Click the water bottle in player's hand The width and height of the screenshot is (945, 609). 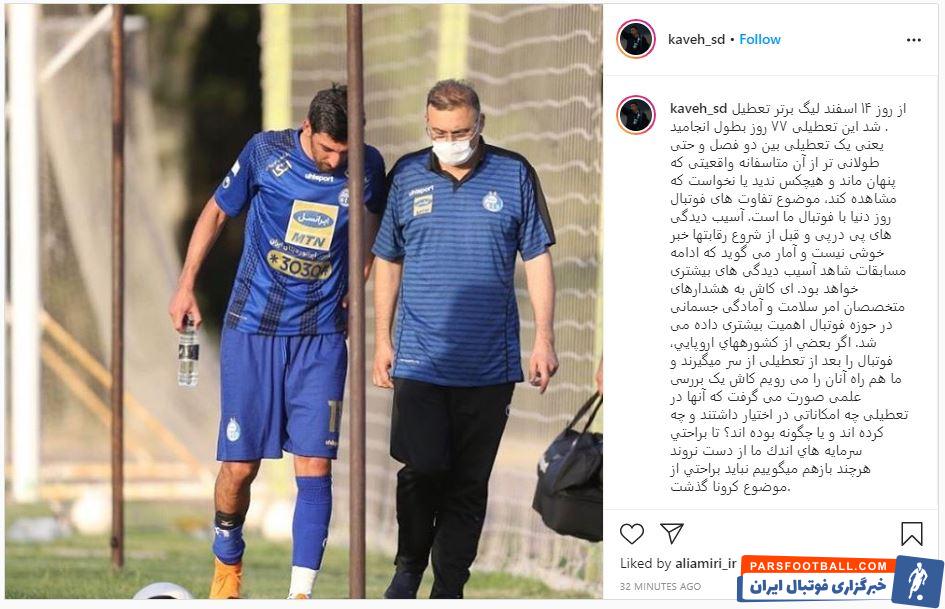coord(188,352)
